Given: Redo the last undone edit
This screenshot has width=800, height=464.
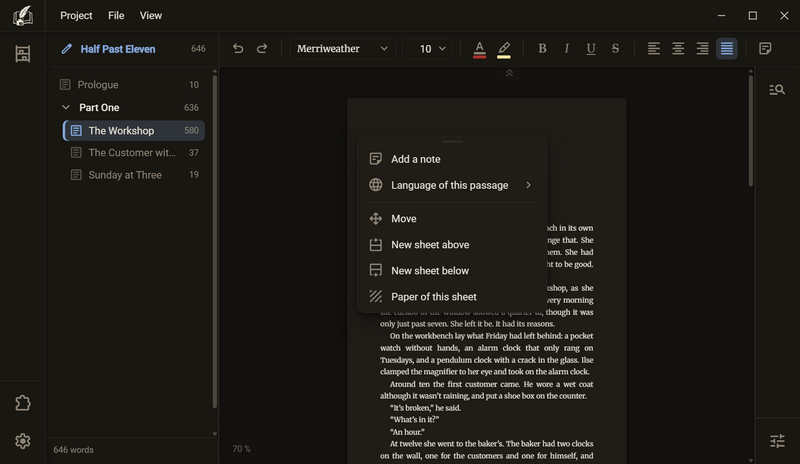Looking at the screenshot, I should (262, 48).
